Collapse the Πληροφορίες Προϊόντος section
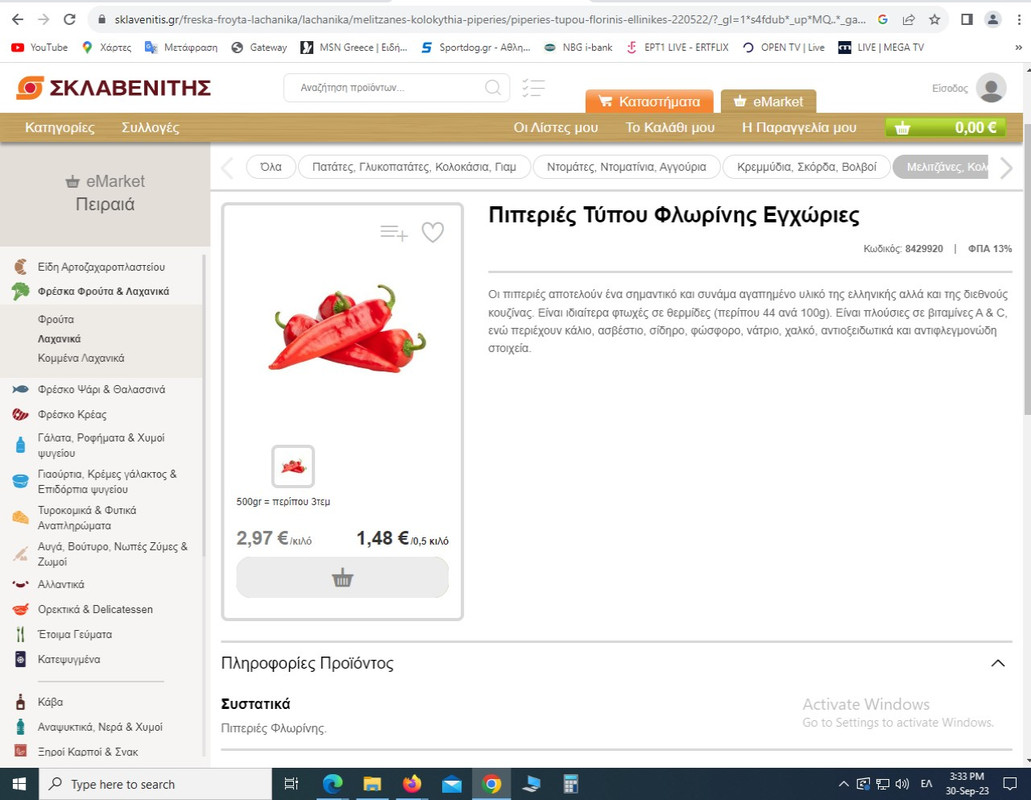 pos(997,663)
